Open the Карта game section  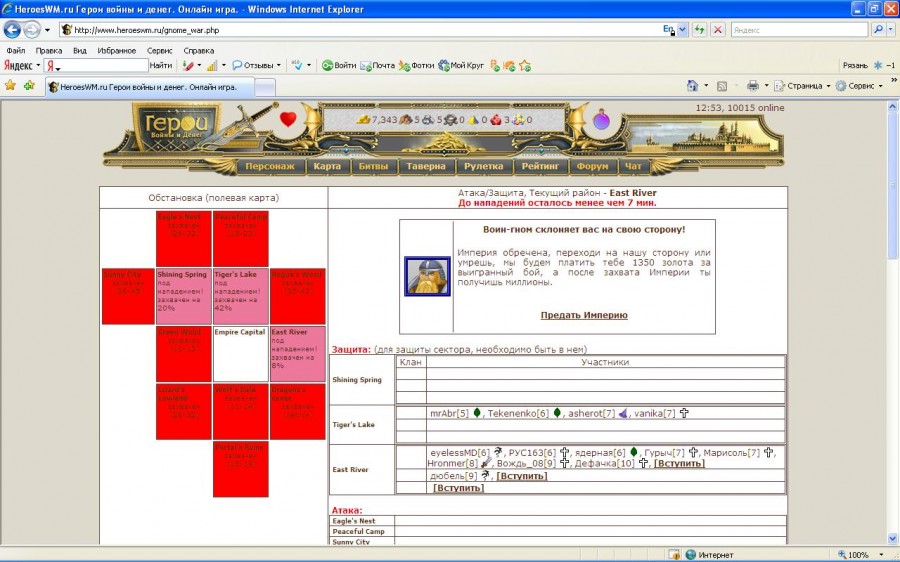327,166
